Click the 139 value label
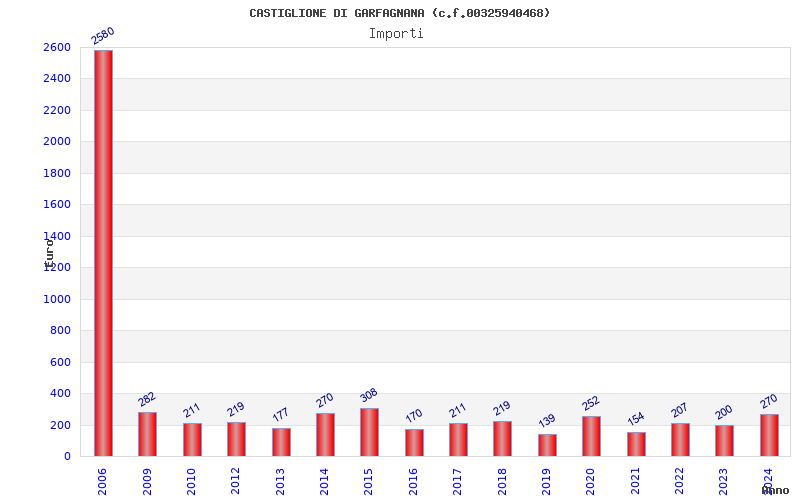This screenshot has width=800, height=500. [x=547, y=420]
